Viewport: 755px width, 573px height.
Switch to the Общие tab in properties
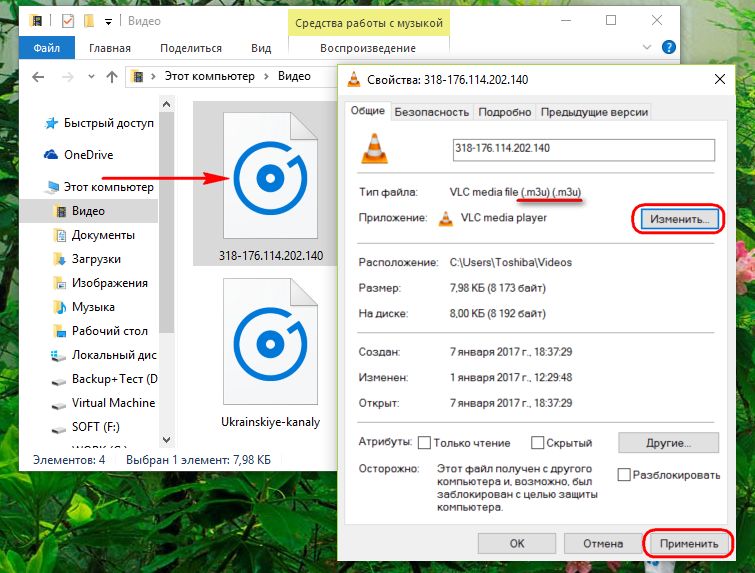[x=367, y=111]
